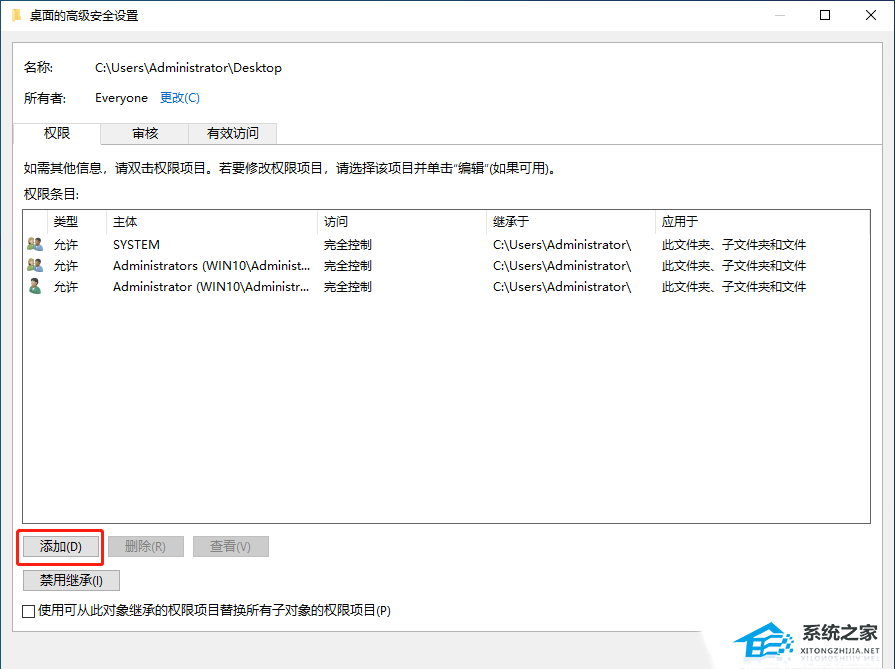The width and height of the screenshot is (895, 669).
Task: Open the 有效访问 tab
Action: point(232,134)
